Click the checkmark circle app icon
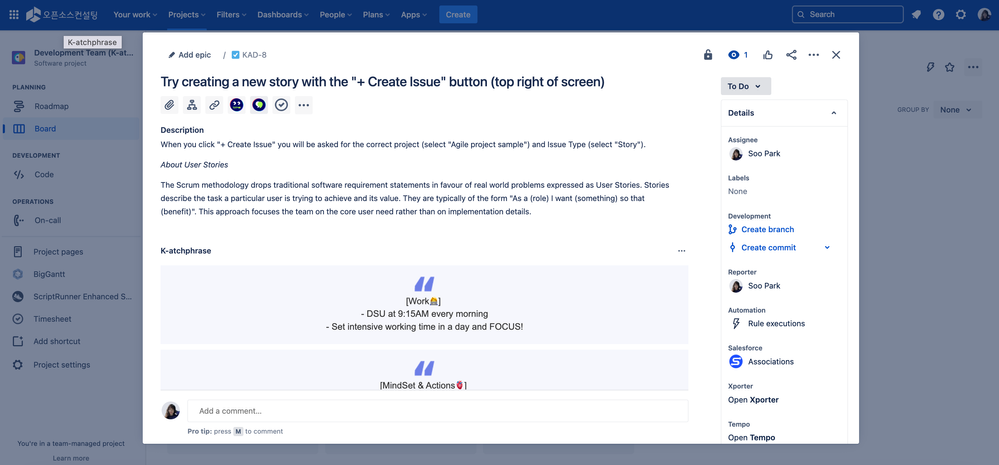Image resolution: width=999 pixels, height=465 pixels. (x=281, y=105)
